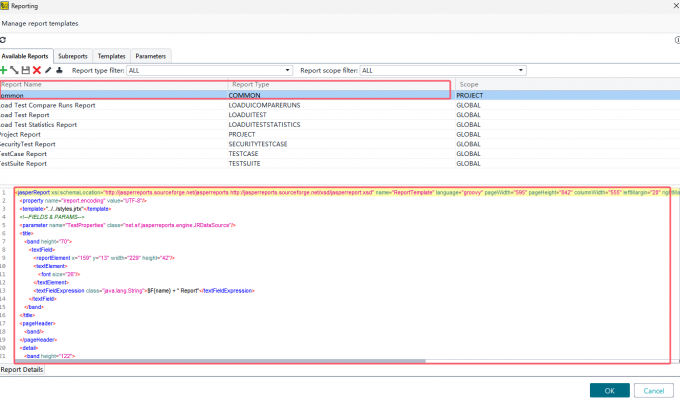Switch to the Templates tab
The height and width of the screenshot is (400, 680).
[111, 56]
